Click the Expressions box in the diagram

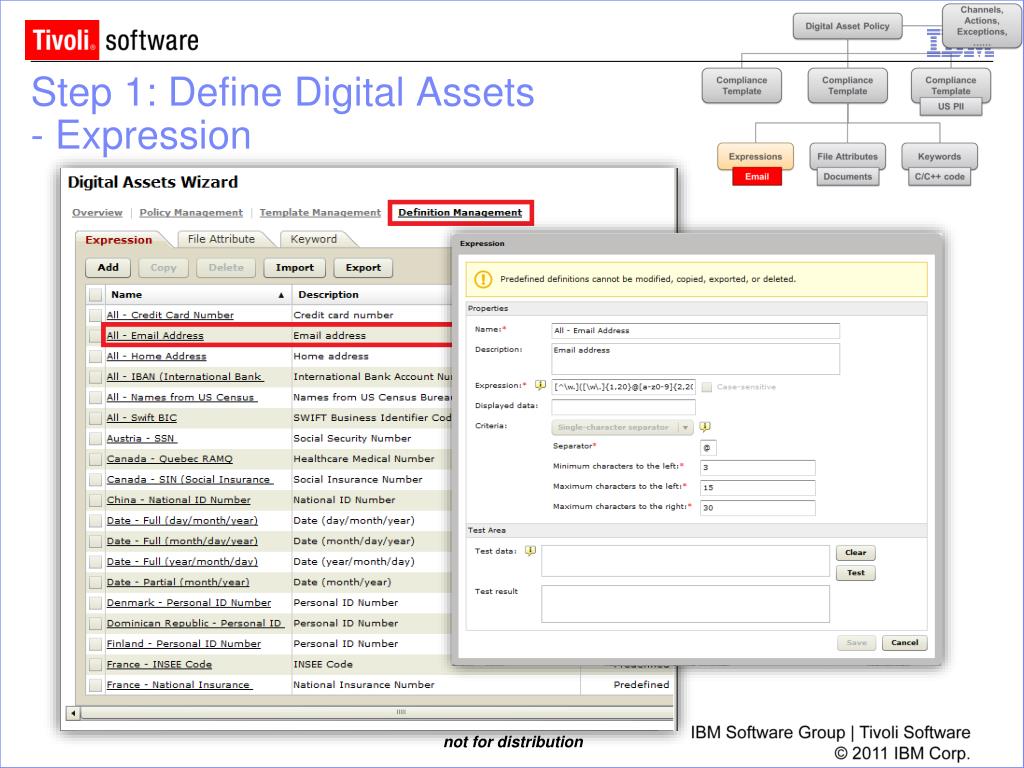point(756,157)
